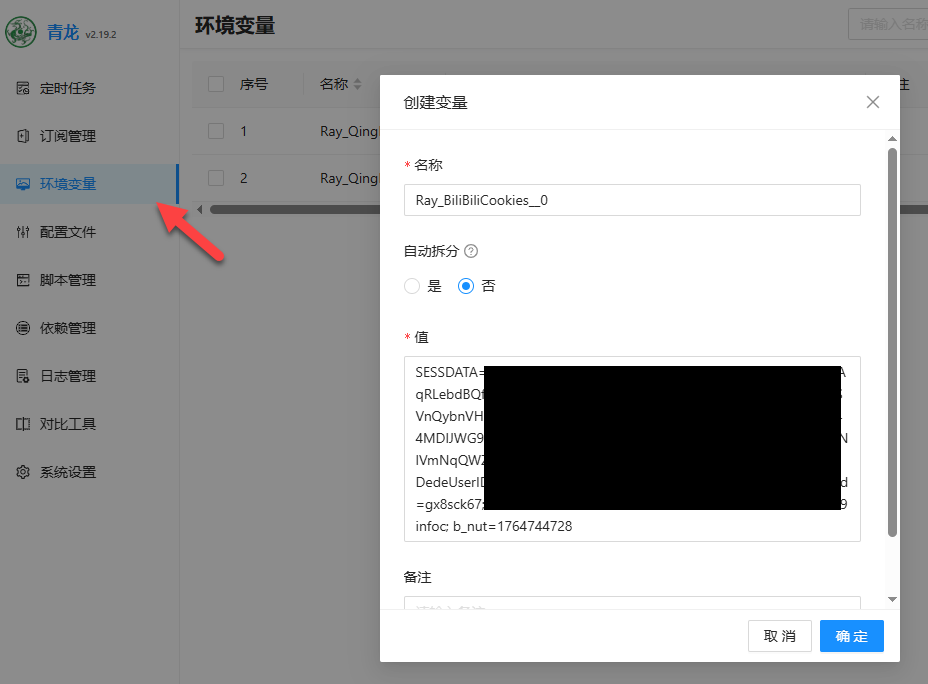The width and height of the screenshot is (928, 684).
Task: Sort the 名称 column by its caret
Action: 359,85
